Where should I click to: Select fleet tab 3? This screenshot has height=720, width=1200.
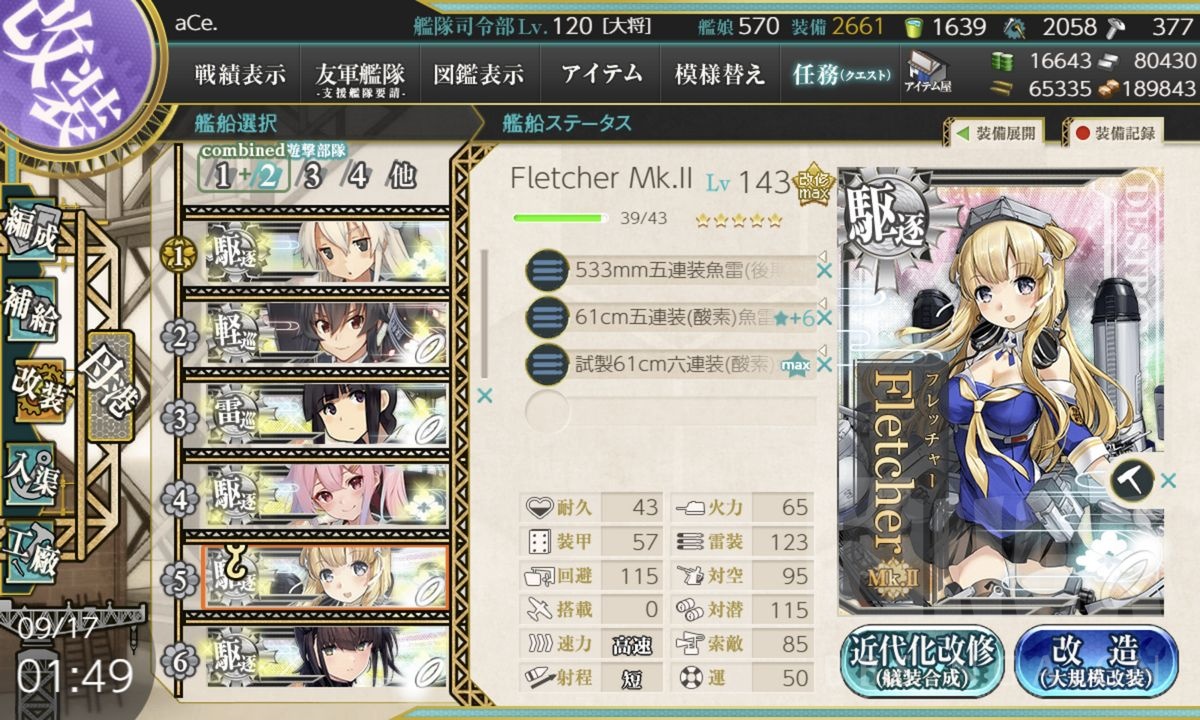[x=314, y=178]
